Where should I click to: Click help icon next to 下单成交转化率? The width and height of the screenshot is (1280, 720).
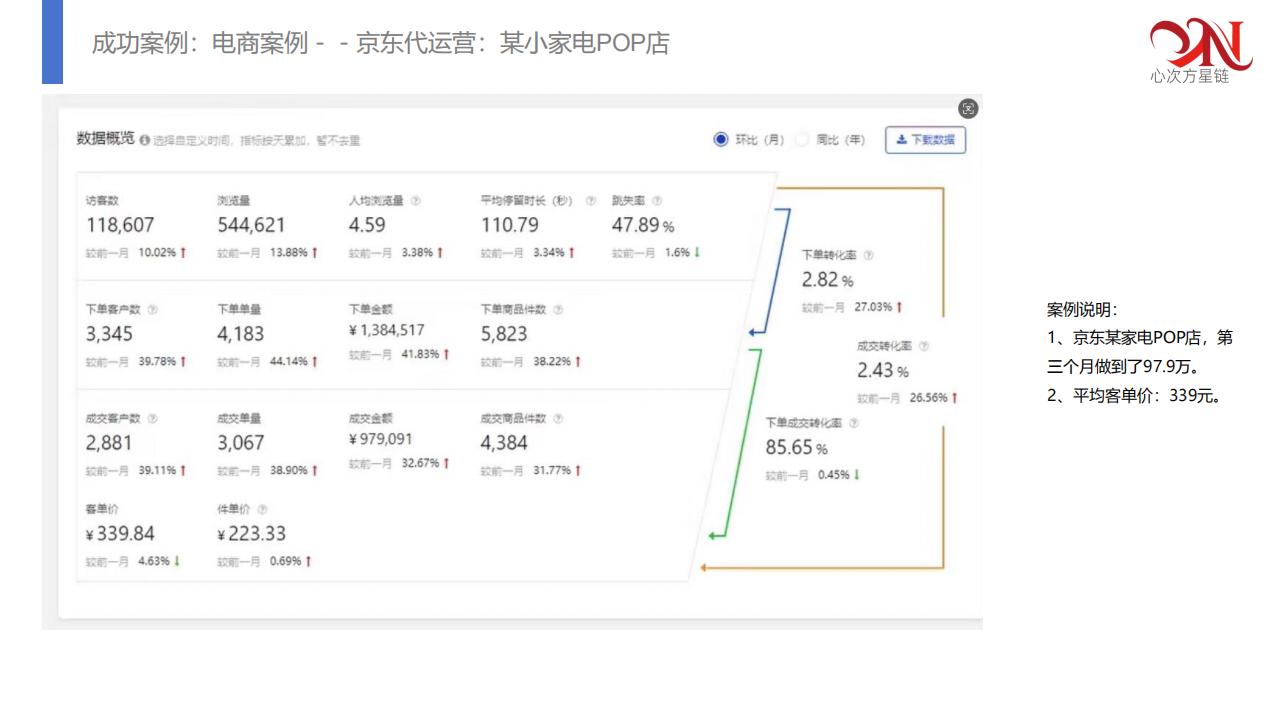pyautogui.click(x=853, y=423)
